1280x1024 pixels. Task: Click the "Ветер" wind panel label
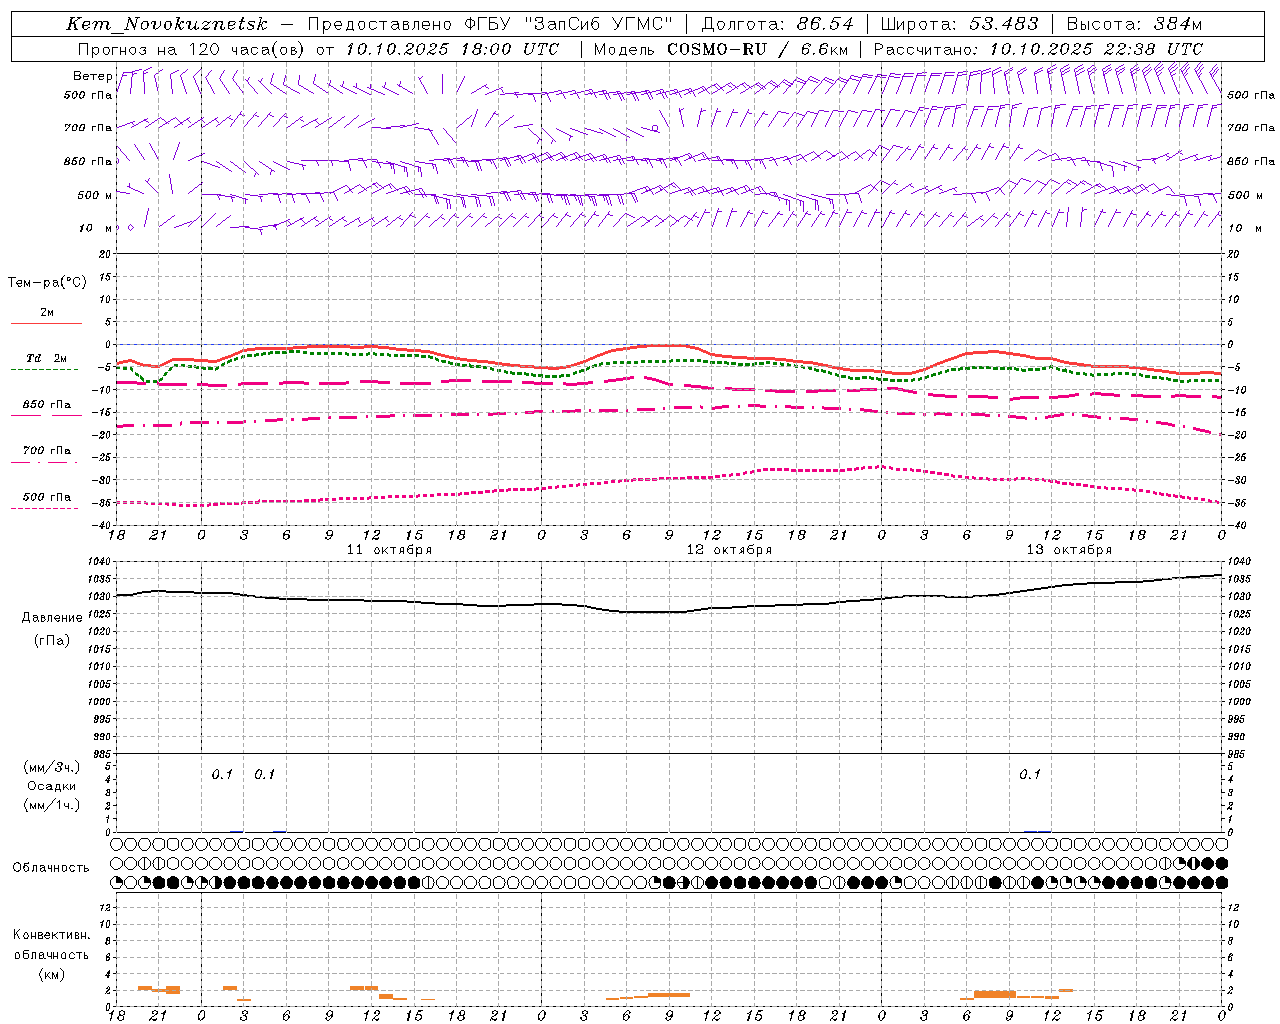point(92,76)
